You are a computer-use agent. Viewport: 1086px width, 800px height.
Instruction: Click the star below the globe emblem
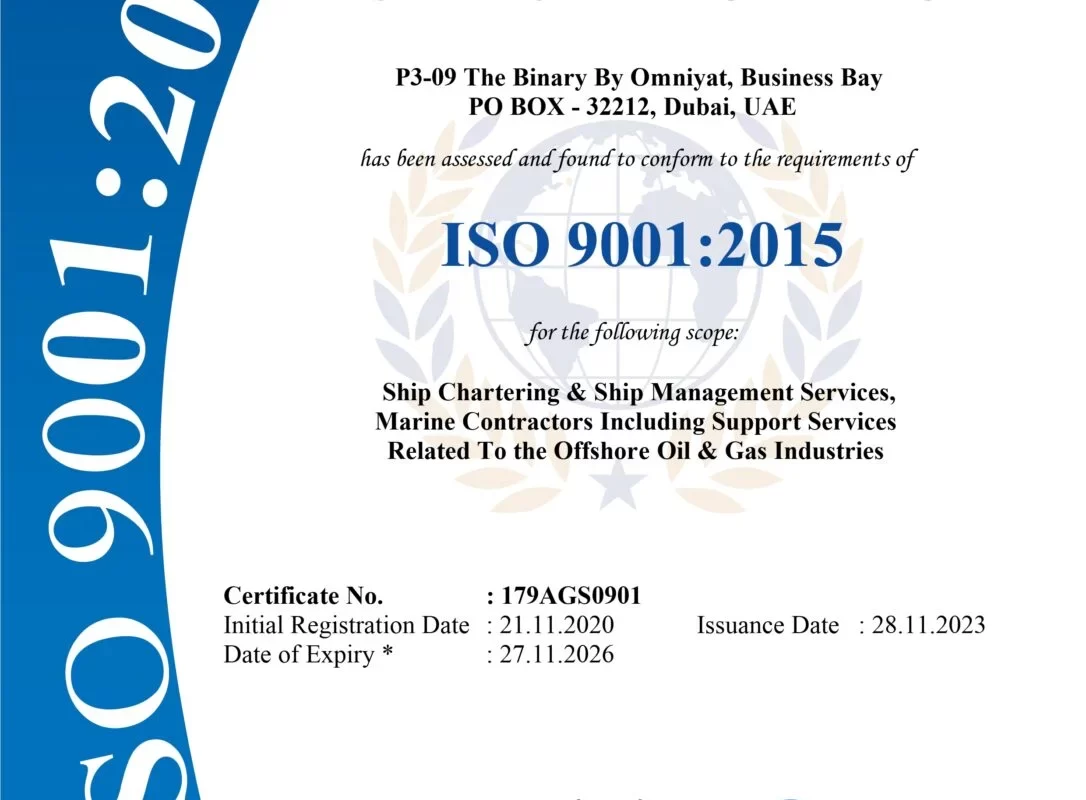click(x=617, y=487)
